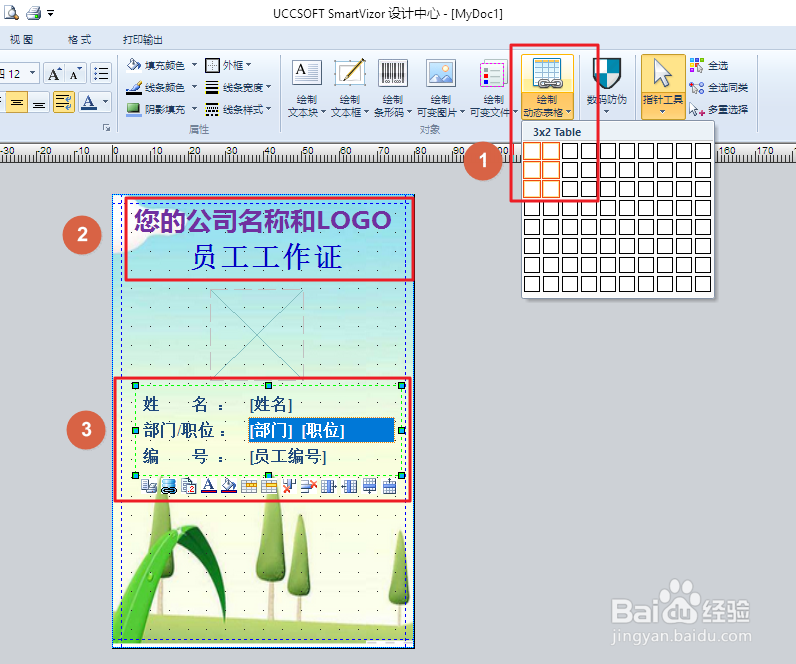Select the 绘制可变文件 variable file tool
The image size is (796, 664).
pyautogui.click(x=493, y=88)
